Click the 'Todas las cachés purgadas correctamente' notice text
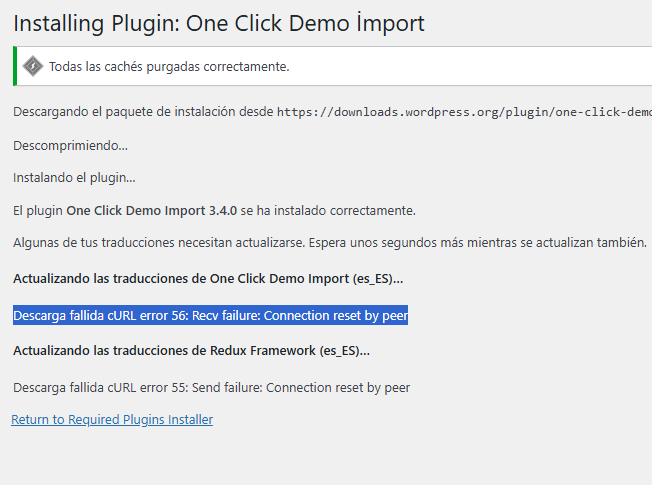The width and height of the screenshot is (652, 485). [x=169, y=67]
